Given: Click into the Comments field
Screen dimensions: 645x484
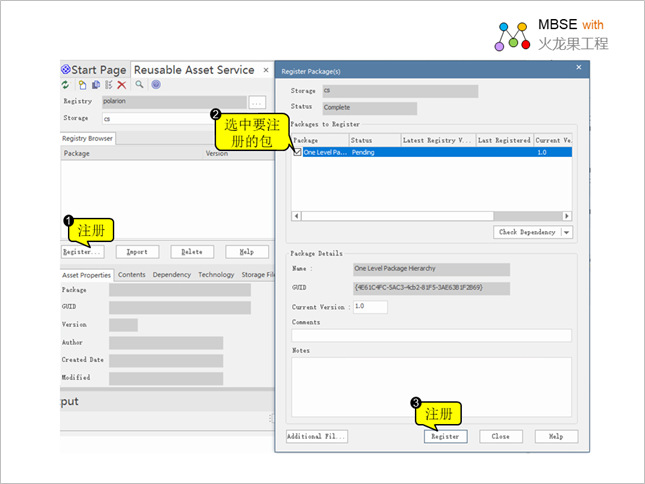Looking at the screenshot, I should pos(431,335).
